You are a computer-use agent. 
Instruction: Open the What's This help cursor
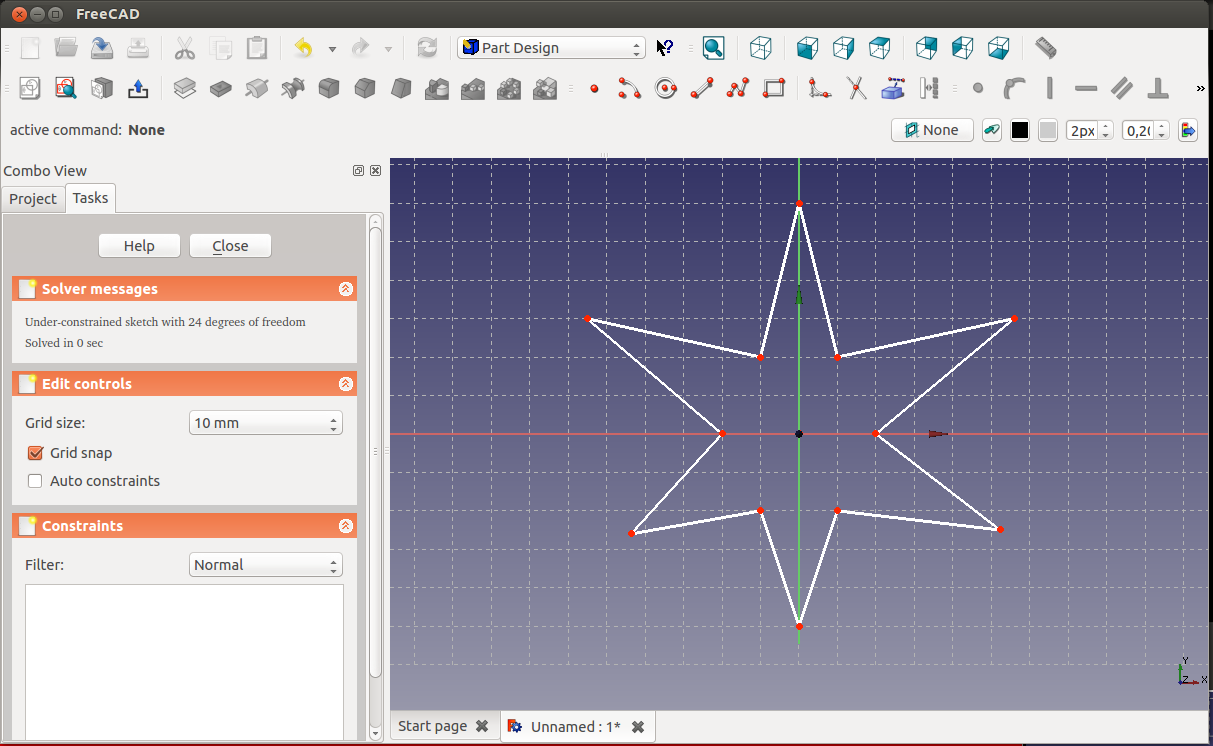[665, 48]
